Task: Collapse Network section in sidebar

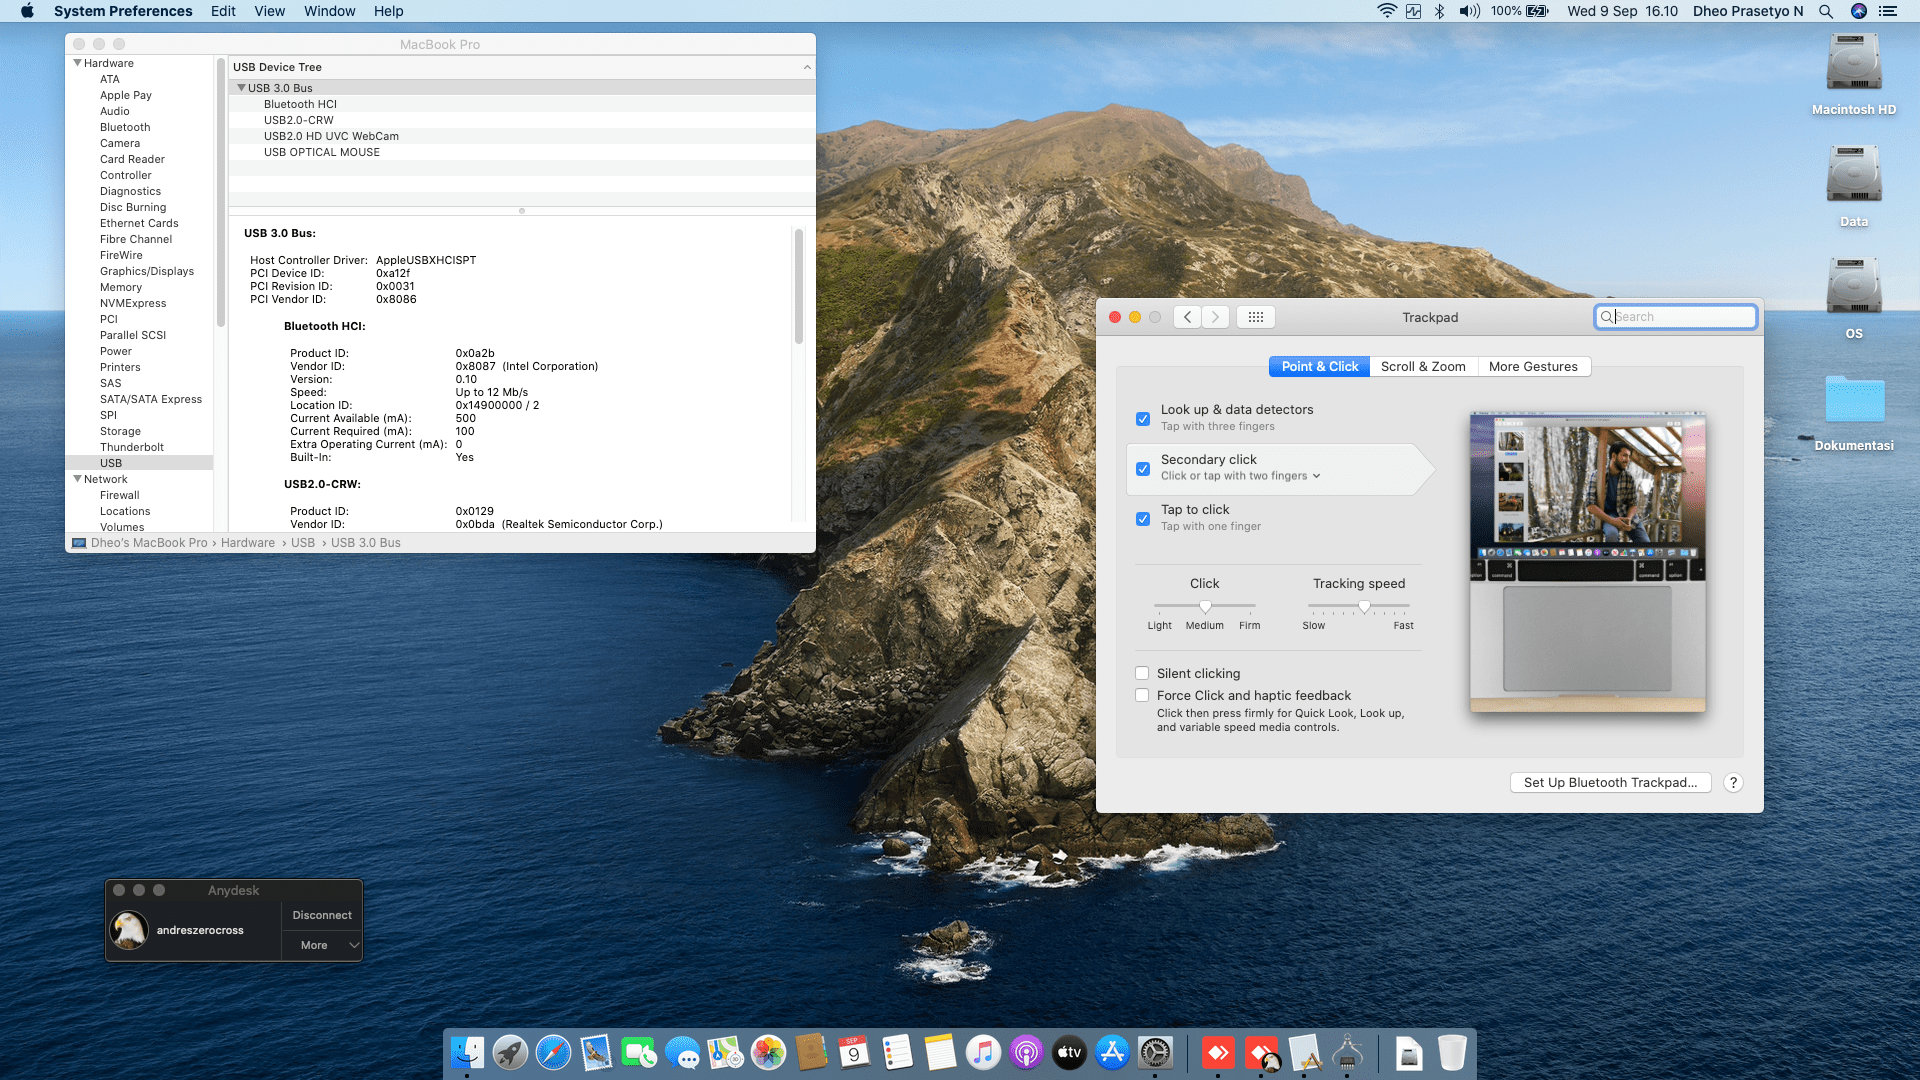Action: (x=78, y=479)
